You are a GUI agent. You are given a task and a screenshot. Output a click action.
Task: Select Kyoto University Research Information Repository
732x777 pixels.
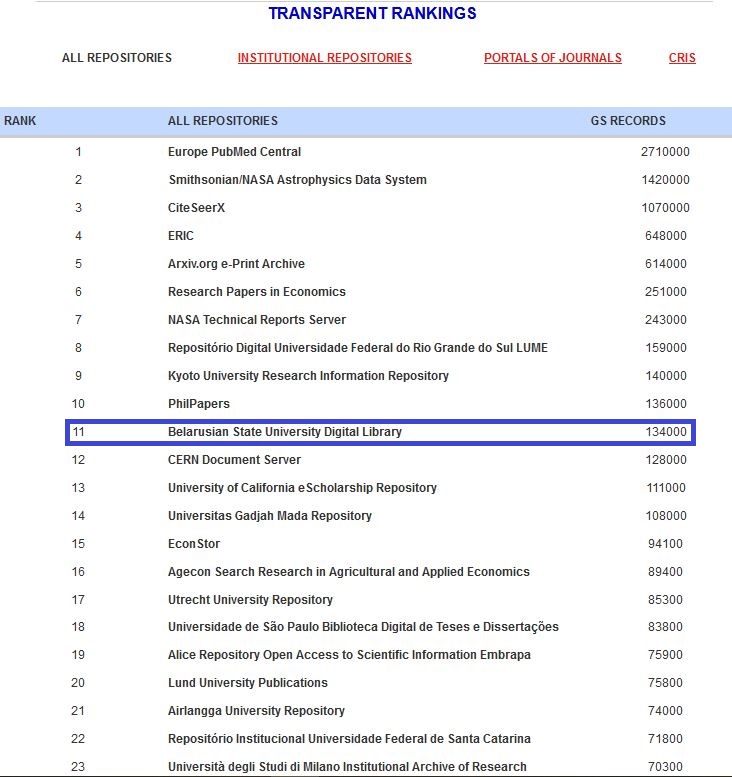point(308,376)
